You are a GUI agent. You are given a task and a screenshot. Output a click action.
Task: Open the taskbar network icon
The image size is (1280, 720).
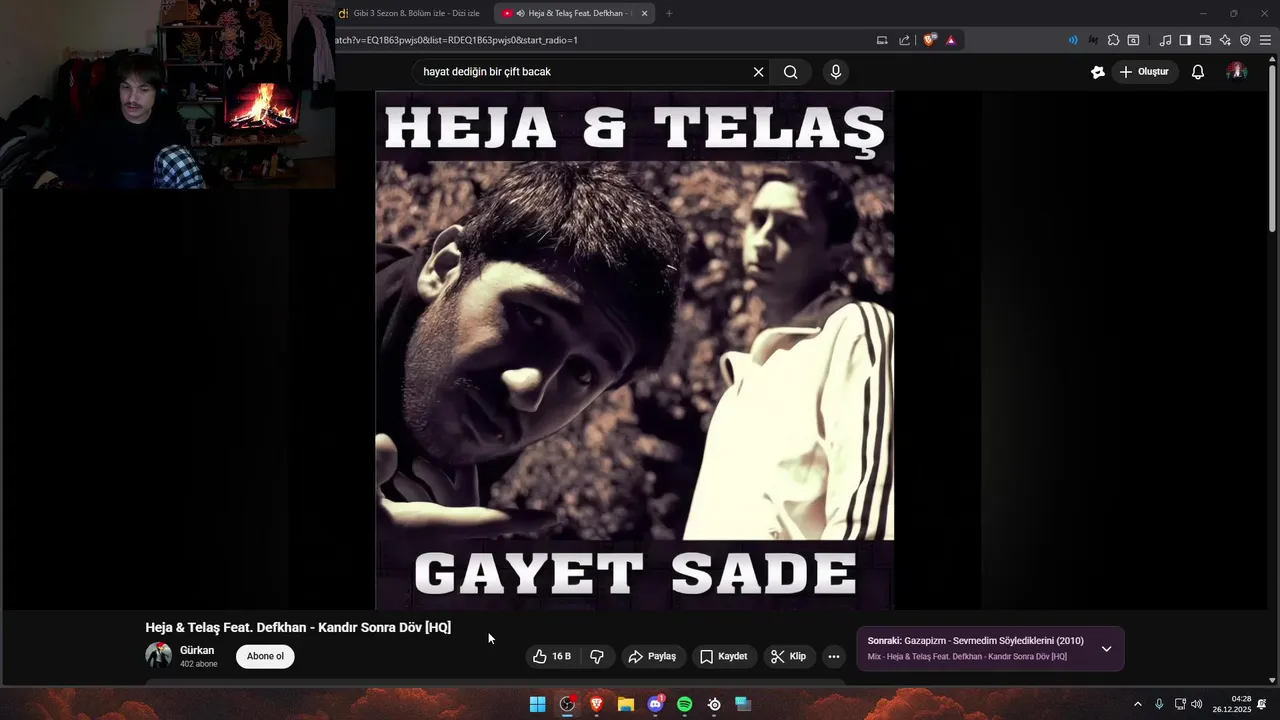1180,704
